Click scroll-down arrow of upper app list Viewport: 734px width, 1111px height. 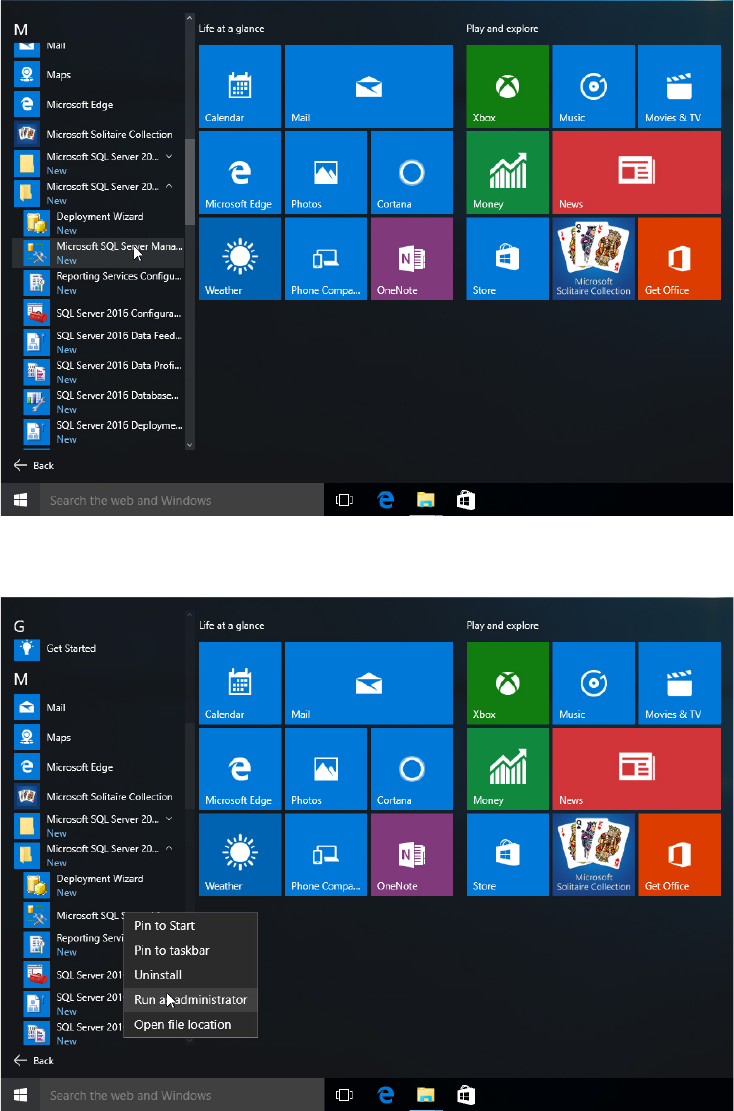coord(189,444)
